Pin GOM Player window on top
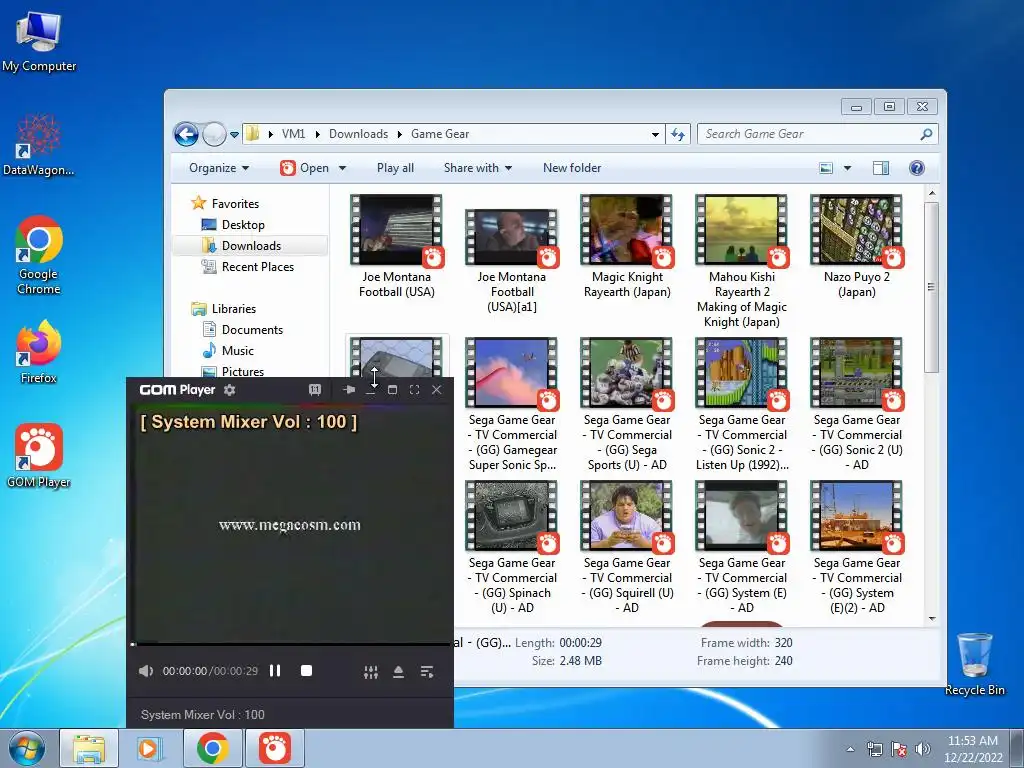The width and height of the screenshot is (1024, 768). tap(349, 390)
